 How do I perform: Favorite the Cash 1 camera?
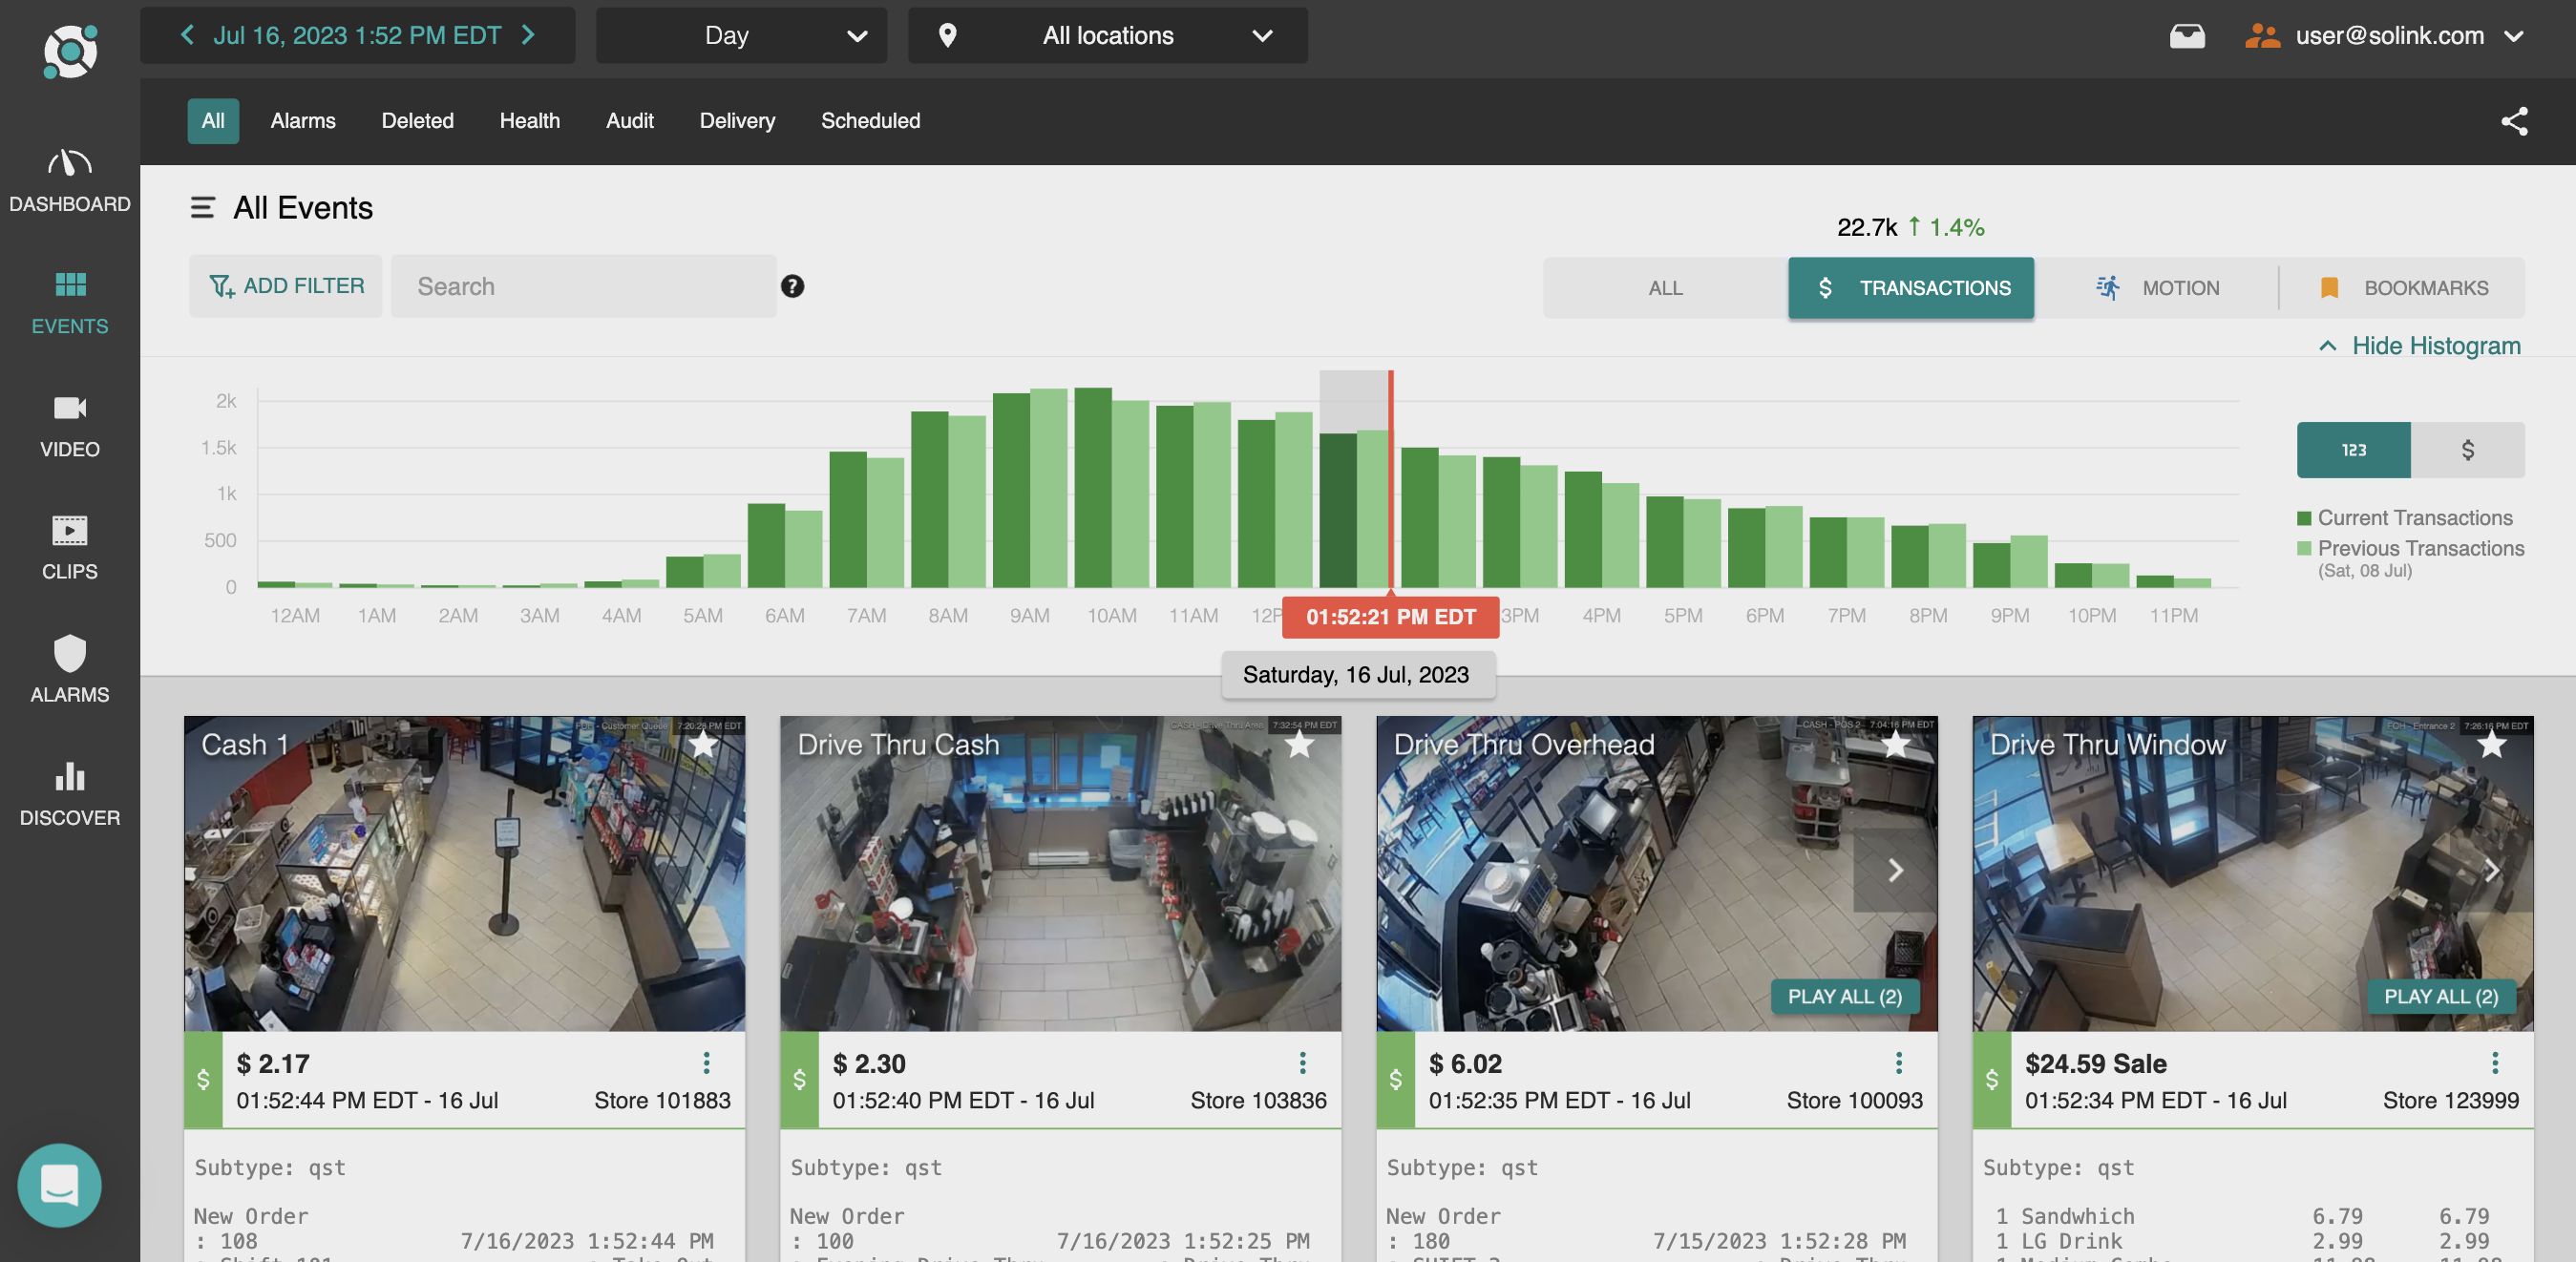click(703, 746)
